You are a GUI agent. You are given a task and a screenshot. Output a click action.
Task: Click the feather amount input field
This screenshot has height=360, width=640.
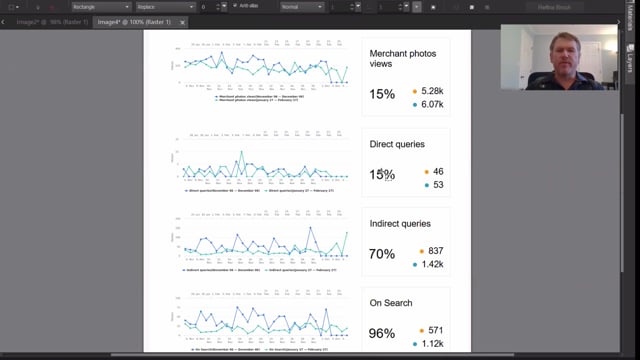click(207, 7)
